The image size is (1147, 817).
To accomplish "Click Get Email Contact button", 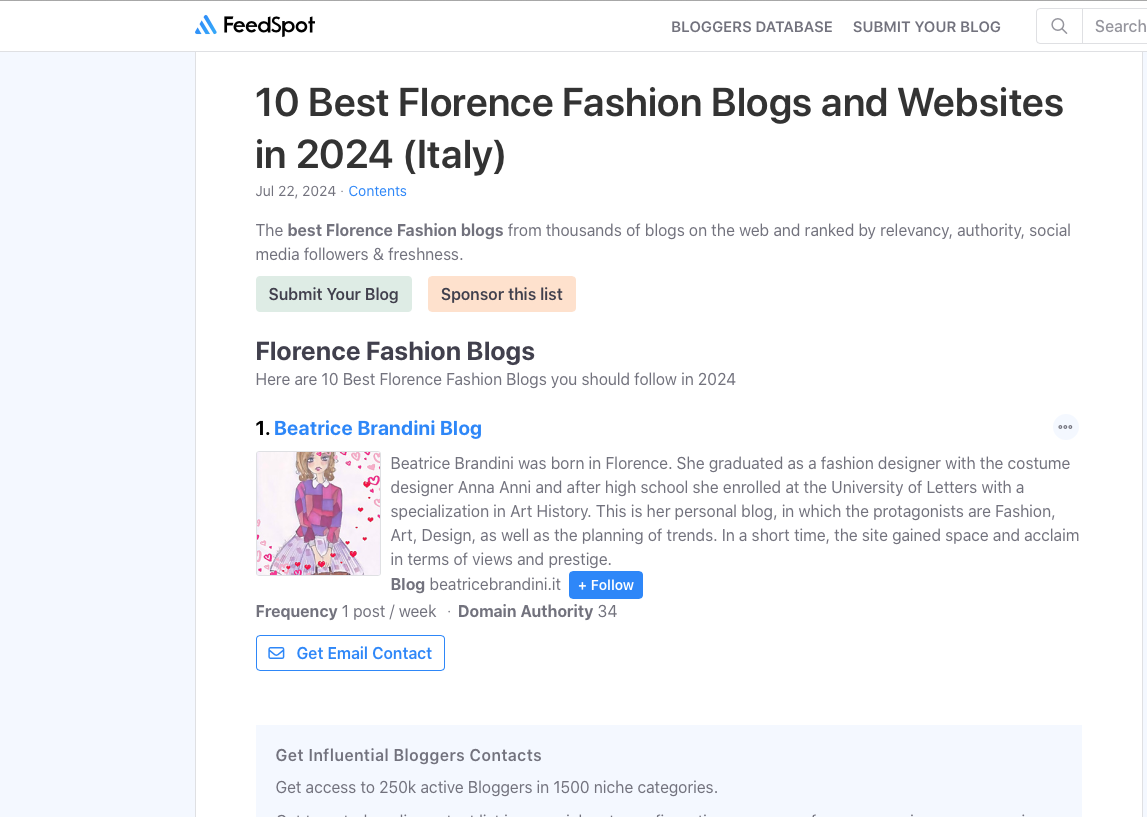I will 350,653.
